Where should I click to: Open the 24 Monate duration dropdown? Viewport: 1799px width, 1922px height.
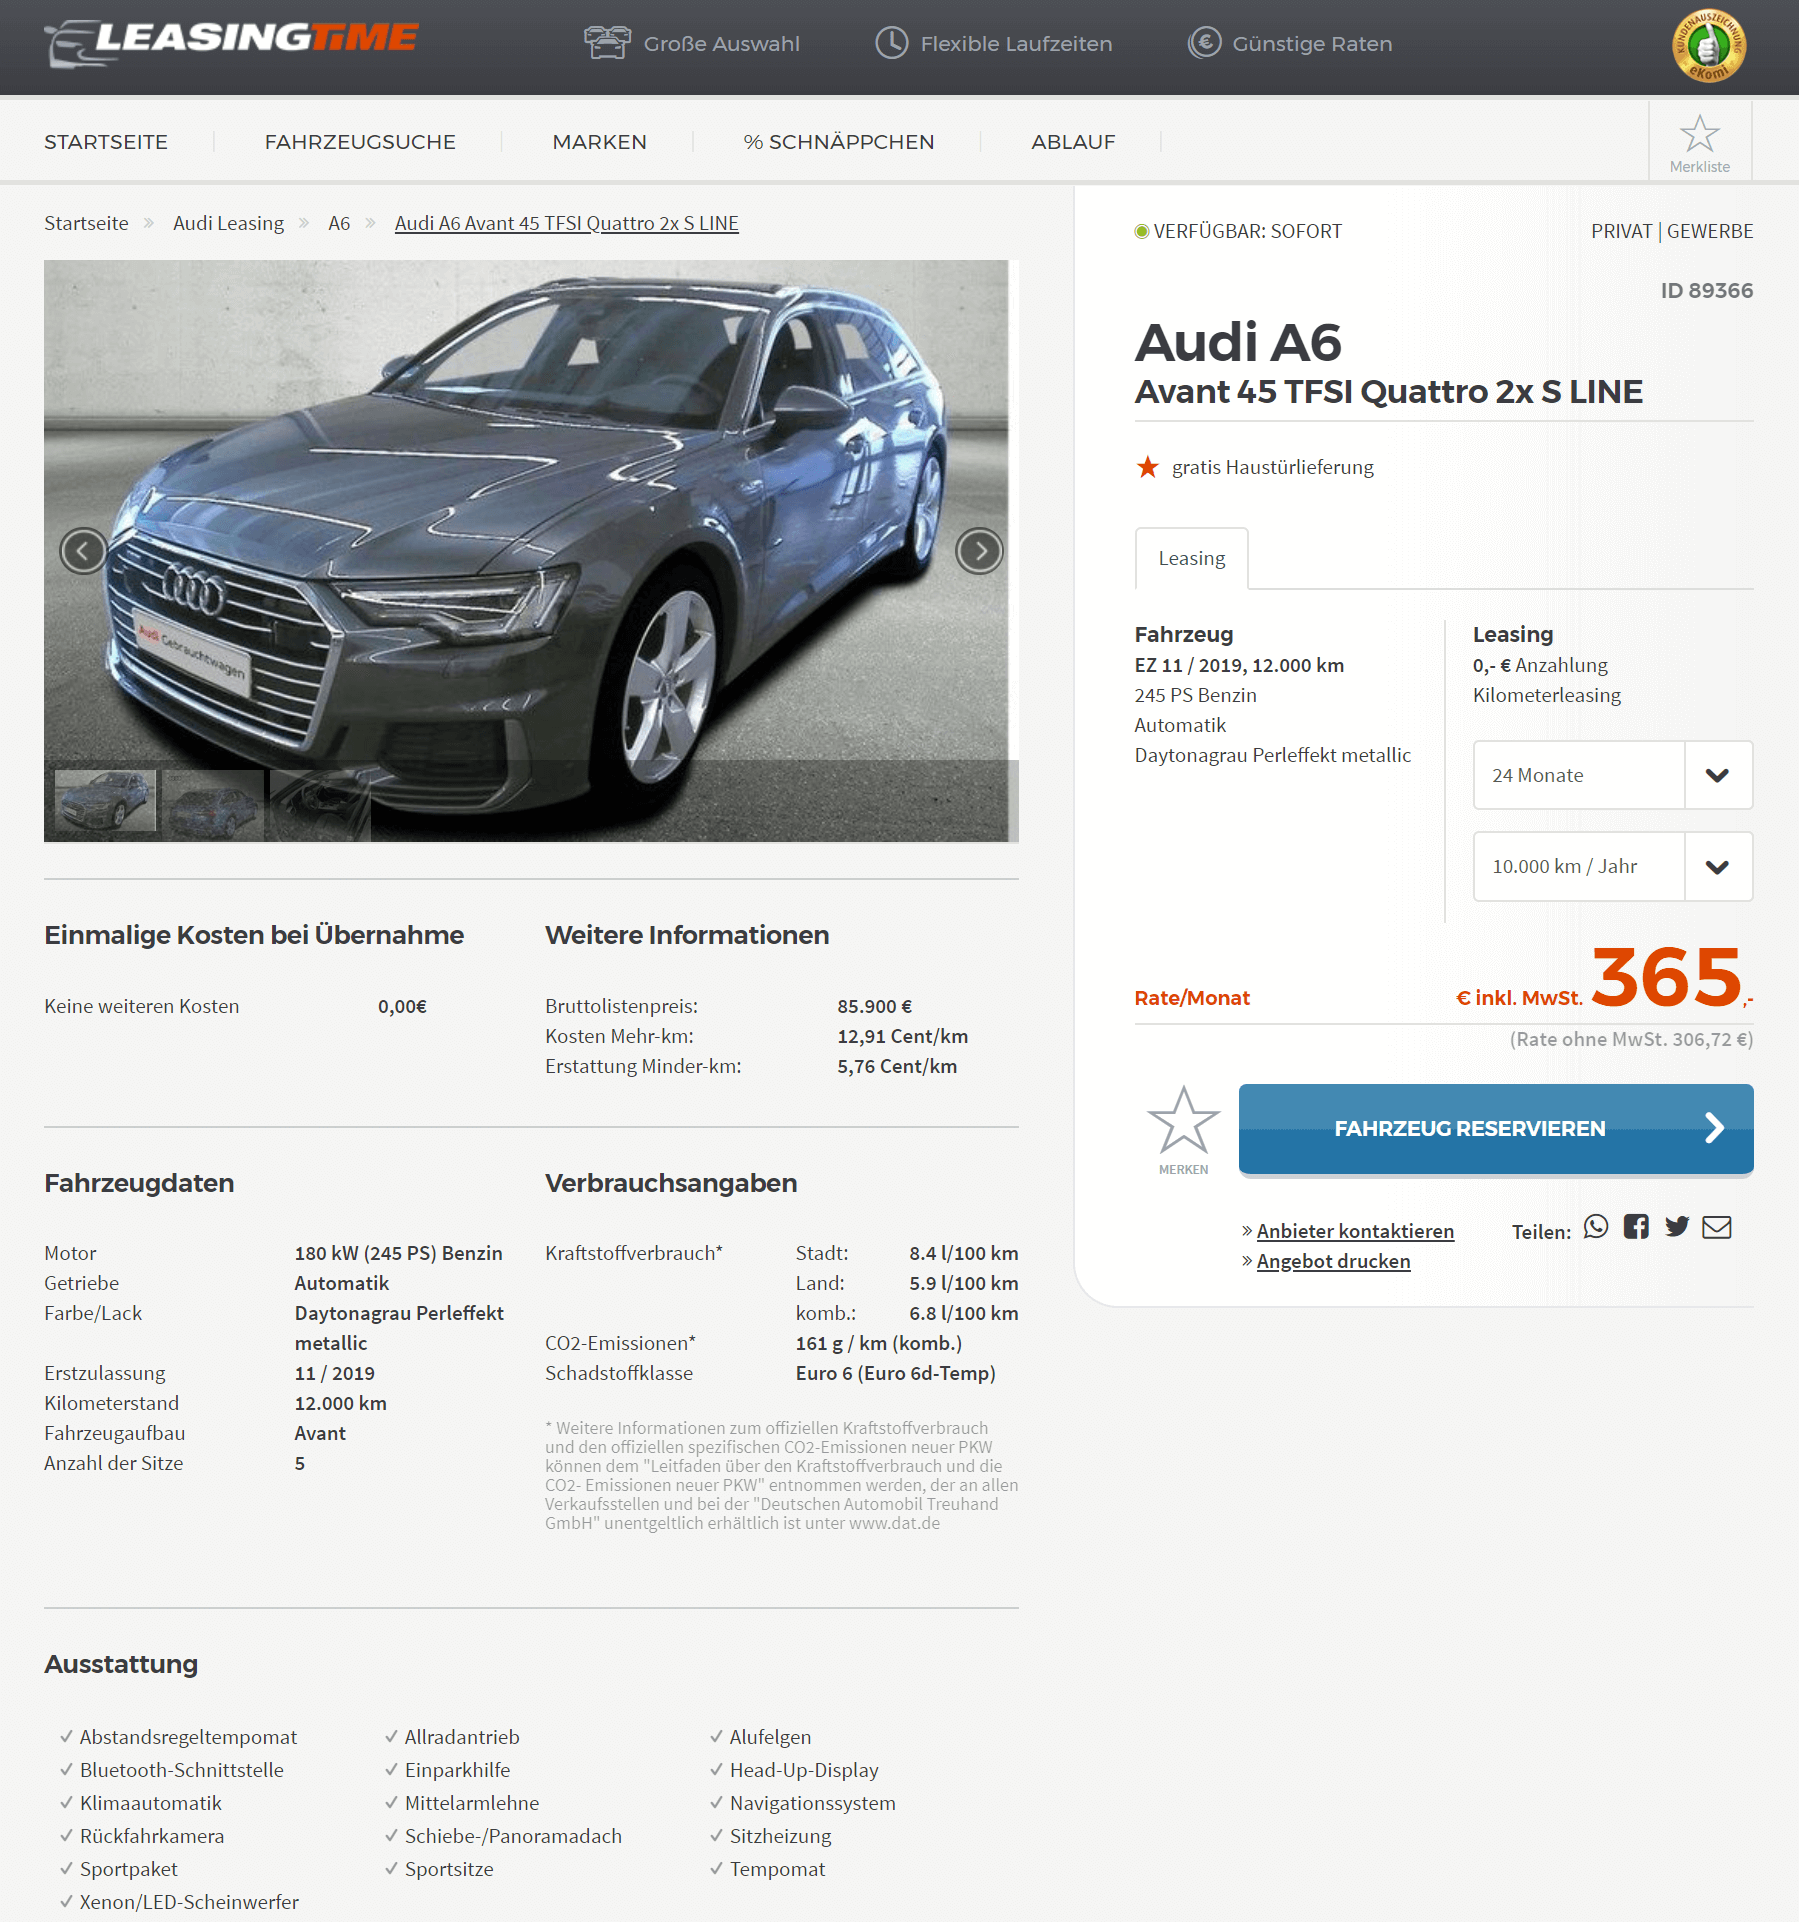click(1612, 775)
